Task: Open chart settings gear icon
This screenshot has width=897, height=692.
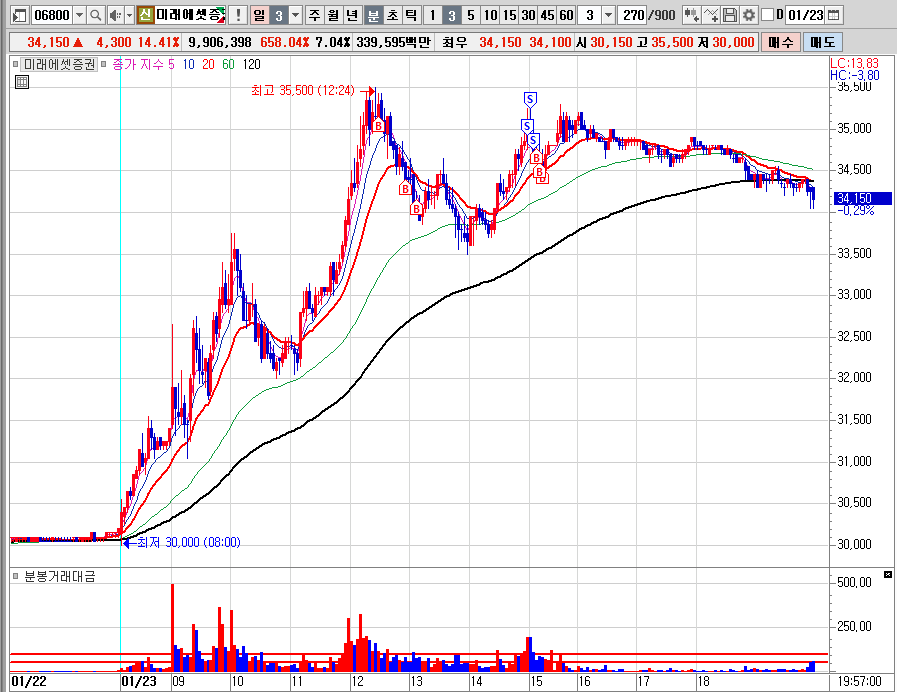Action: coord(748,15)
